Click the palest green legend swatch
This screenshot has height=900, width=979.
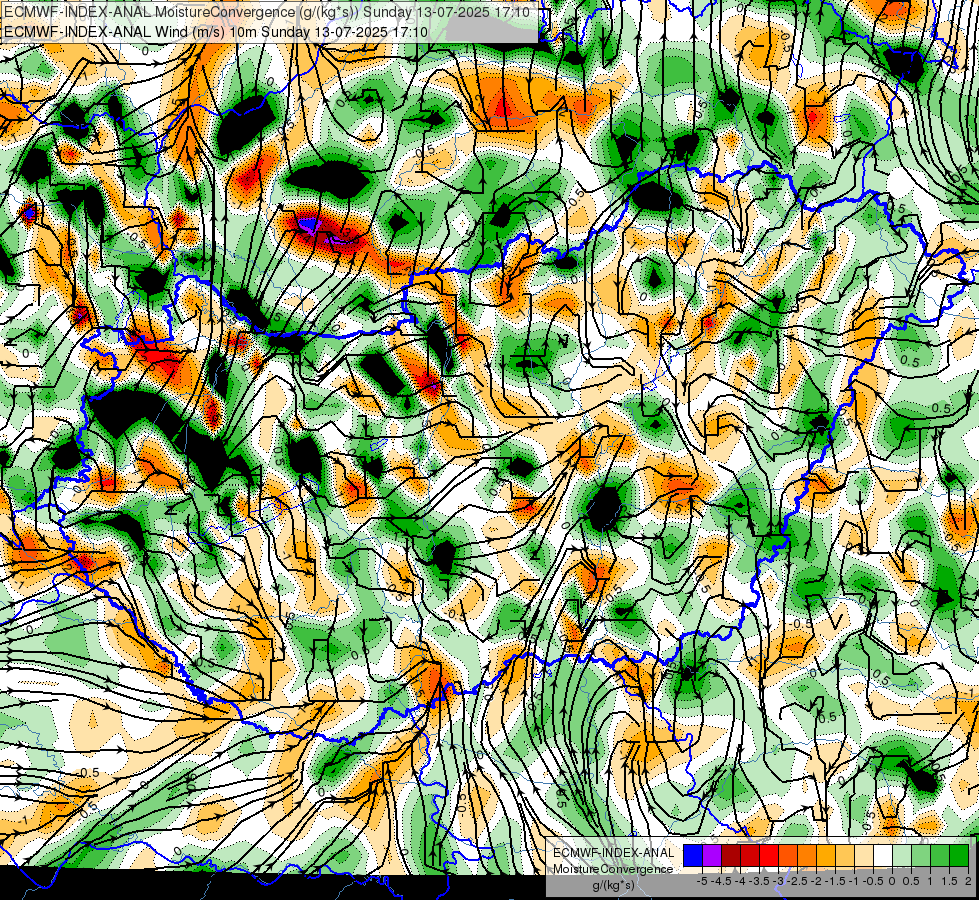[902, 856]
